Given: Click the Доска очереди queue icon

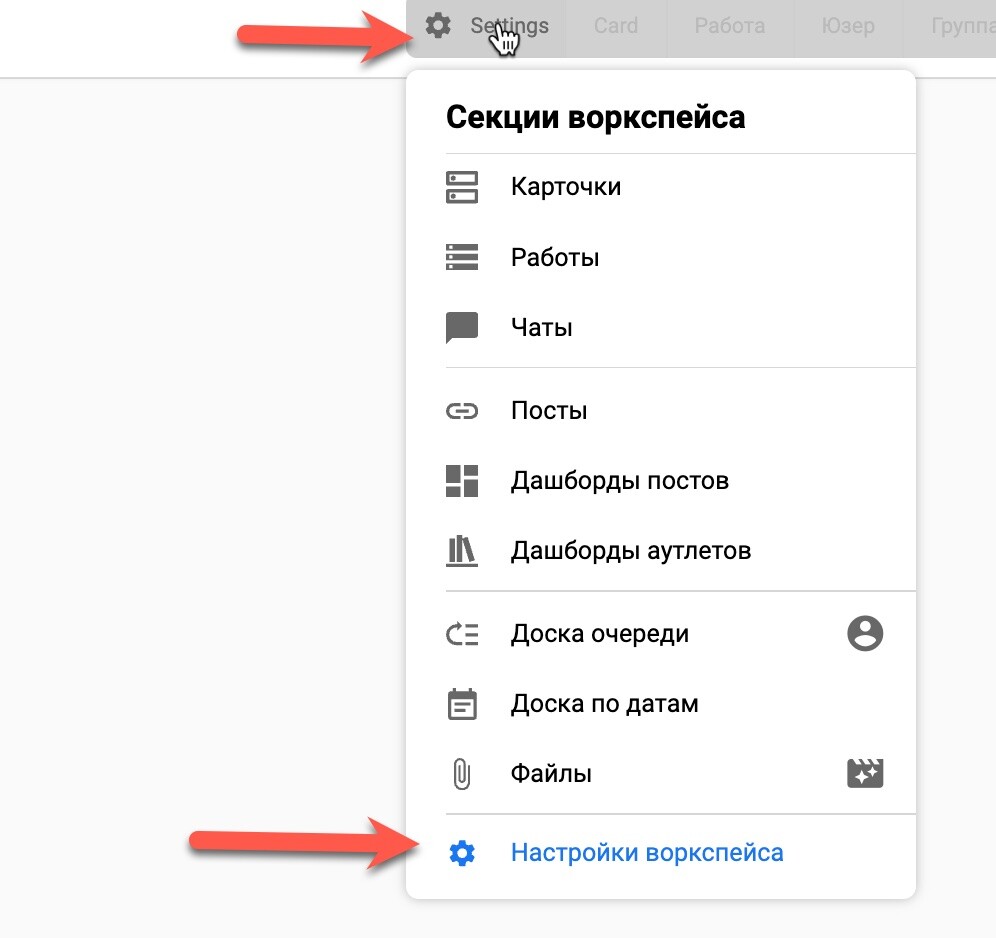Looking at the screenshot, I should click(461, 634).
